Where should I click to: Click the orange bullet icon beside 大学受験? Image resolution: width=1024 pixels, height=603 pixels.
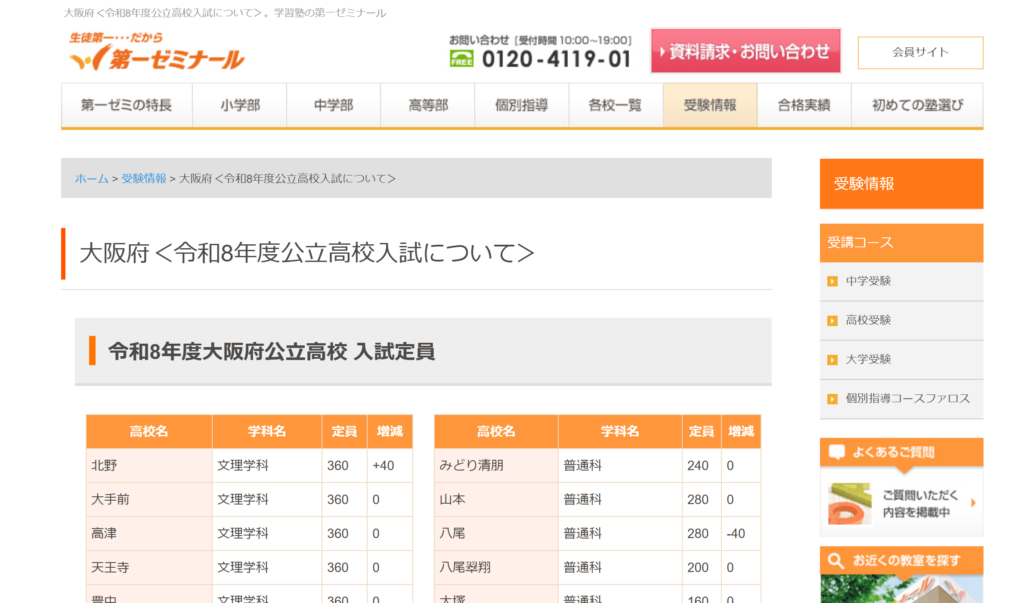coord(832,360)
